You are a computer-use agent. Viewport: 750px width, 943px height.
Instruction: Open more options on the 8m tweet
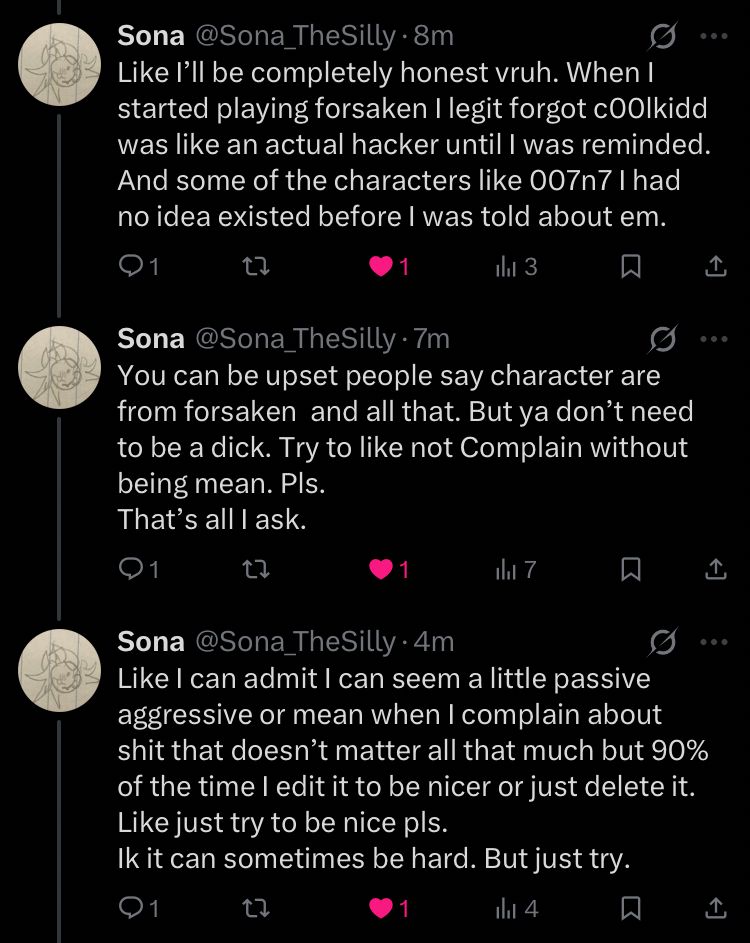[x=714, y=36]
